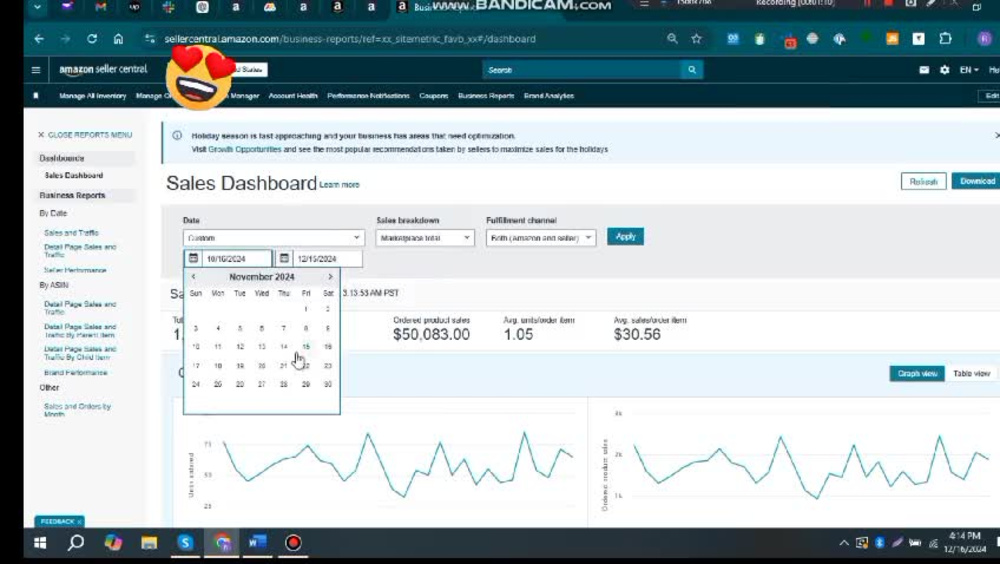
Task: Open Skype from the taskbar
Action: coord(186,542)
